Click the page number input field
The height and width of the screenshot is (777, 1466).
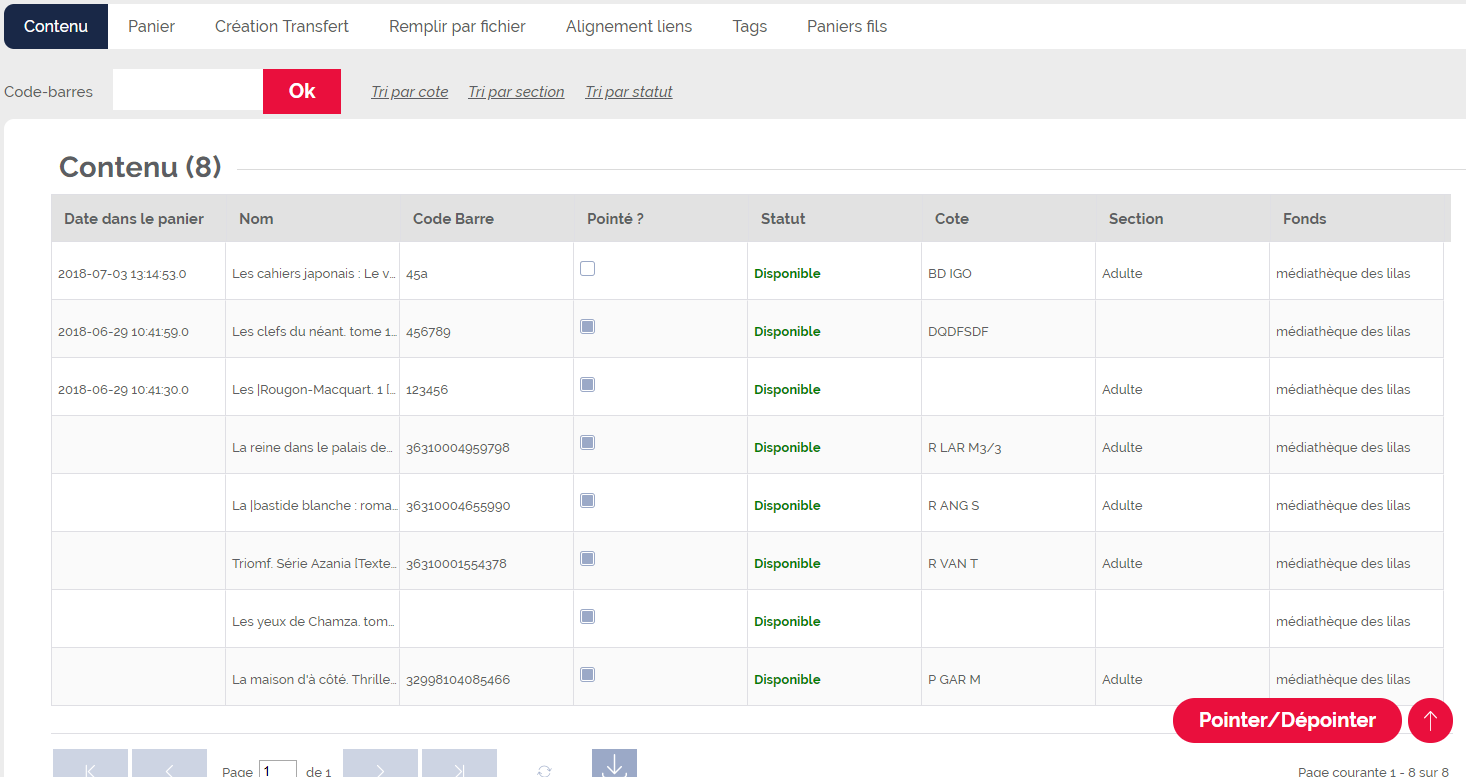278,770
